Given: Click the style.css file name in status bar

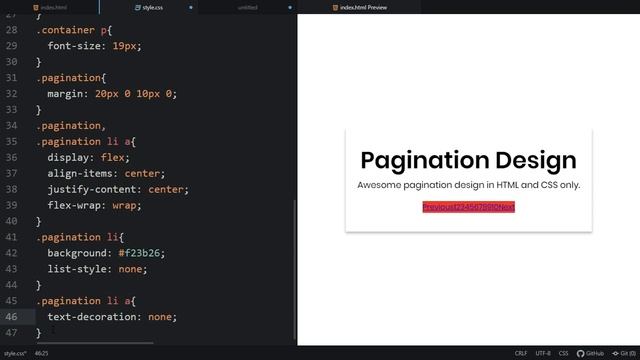Looking at the screenshot, I should tap(15, 353).
